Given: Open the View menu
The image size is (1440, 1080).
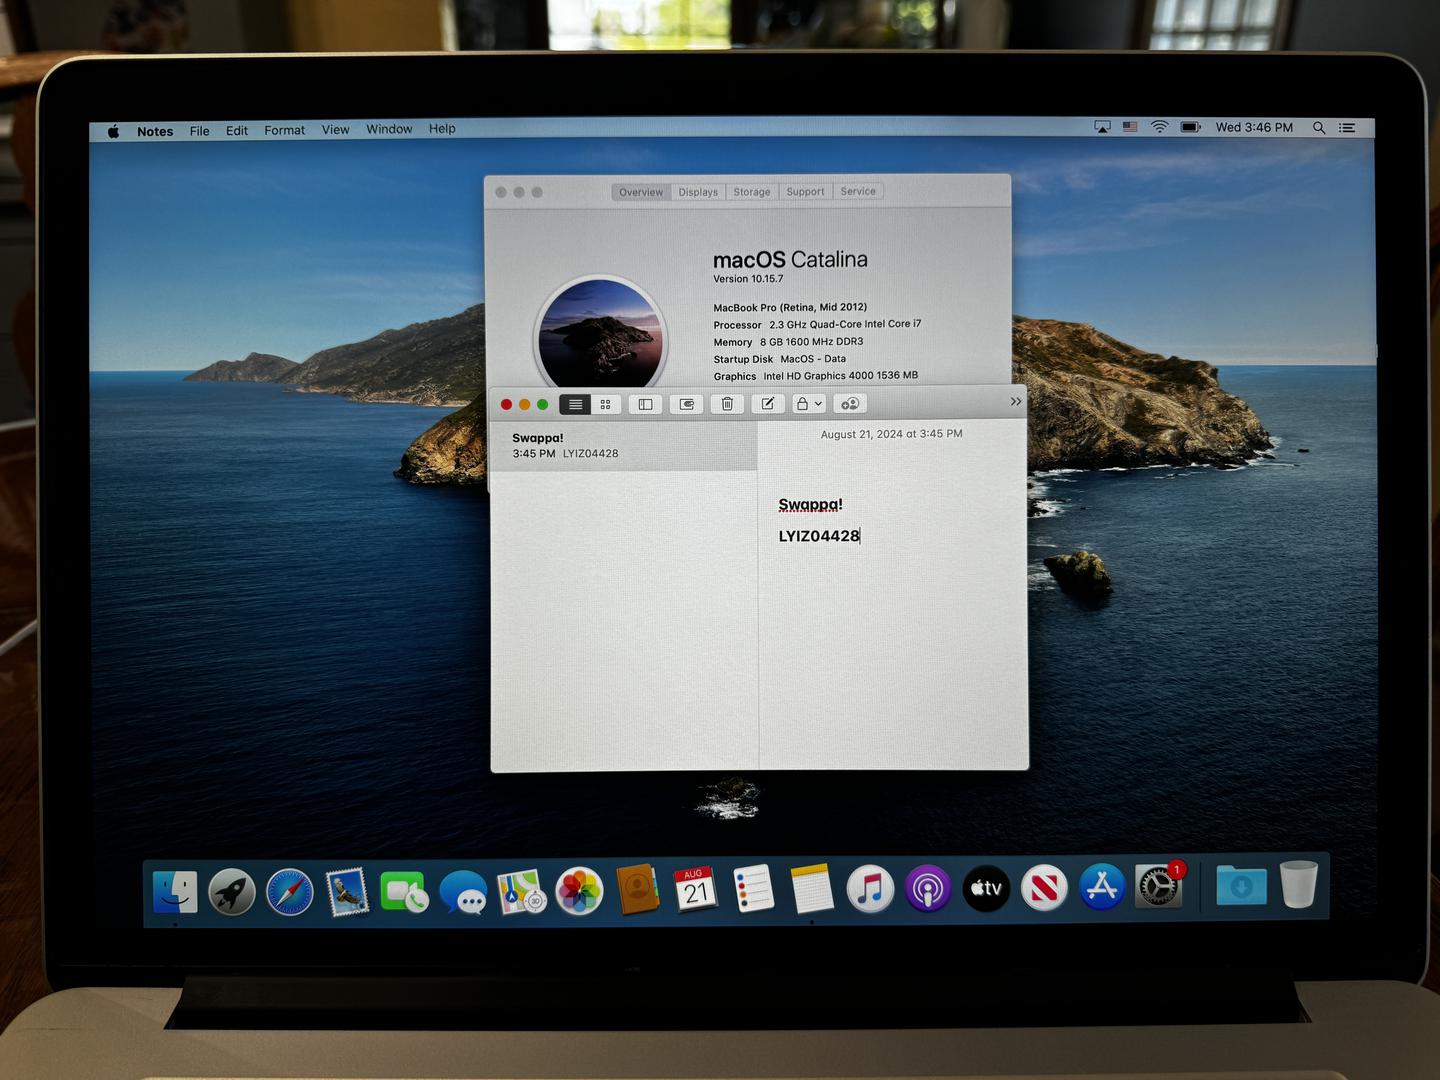Looking at the screenshot, I should coord(336,130).
